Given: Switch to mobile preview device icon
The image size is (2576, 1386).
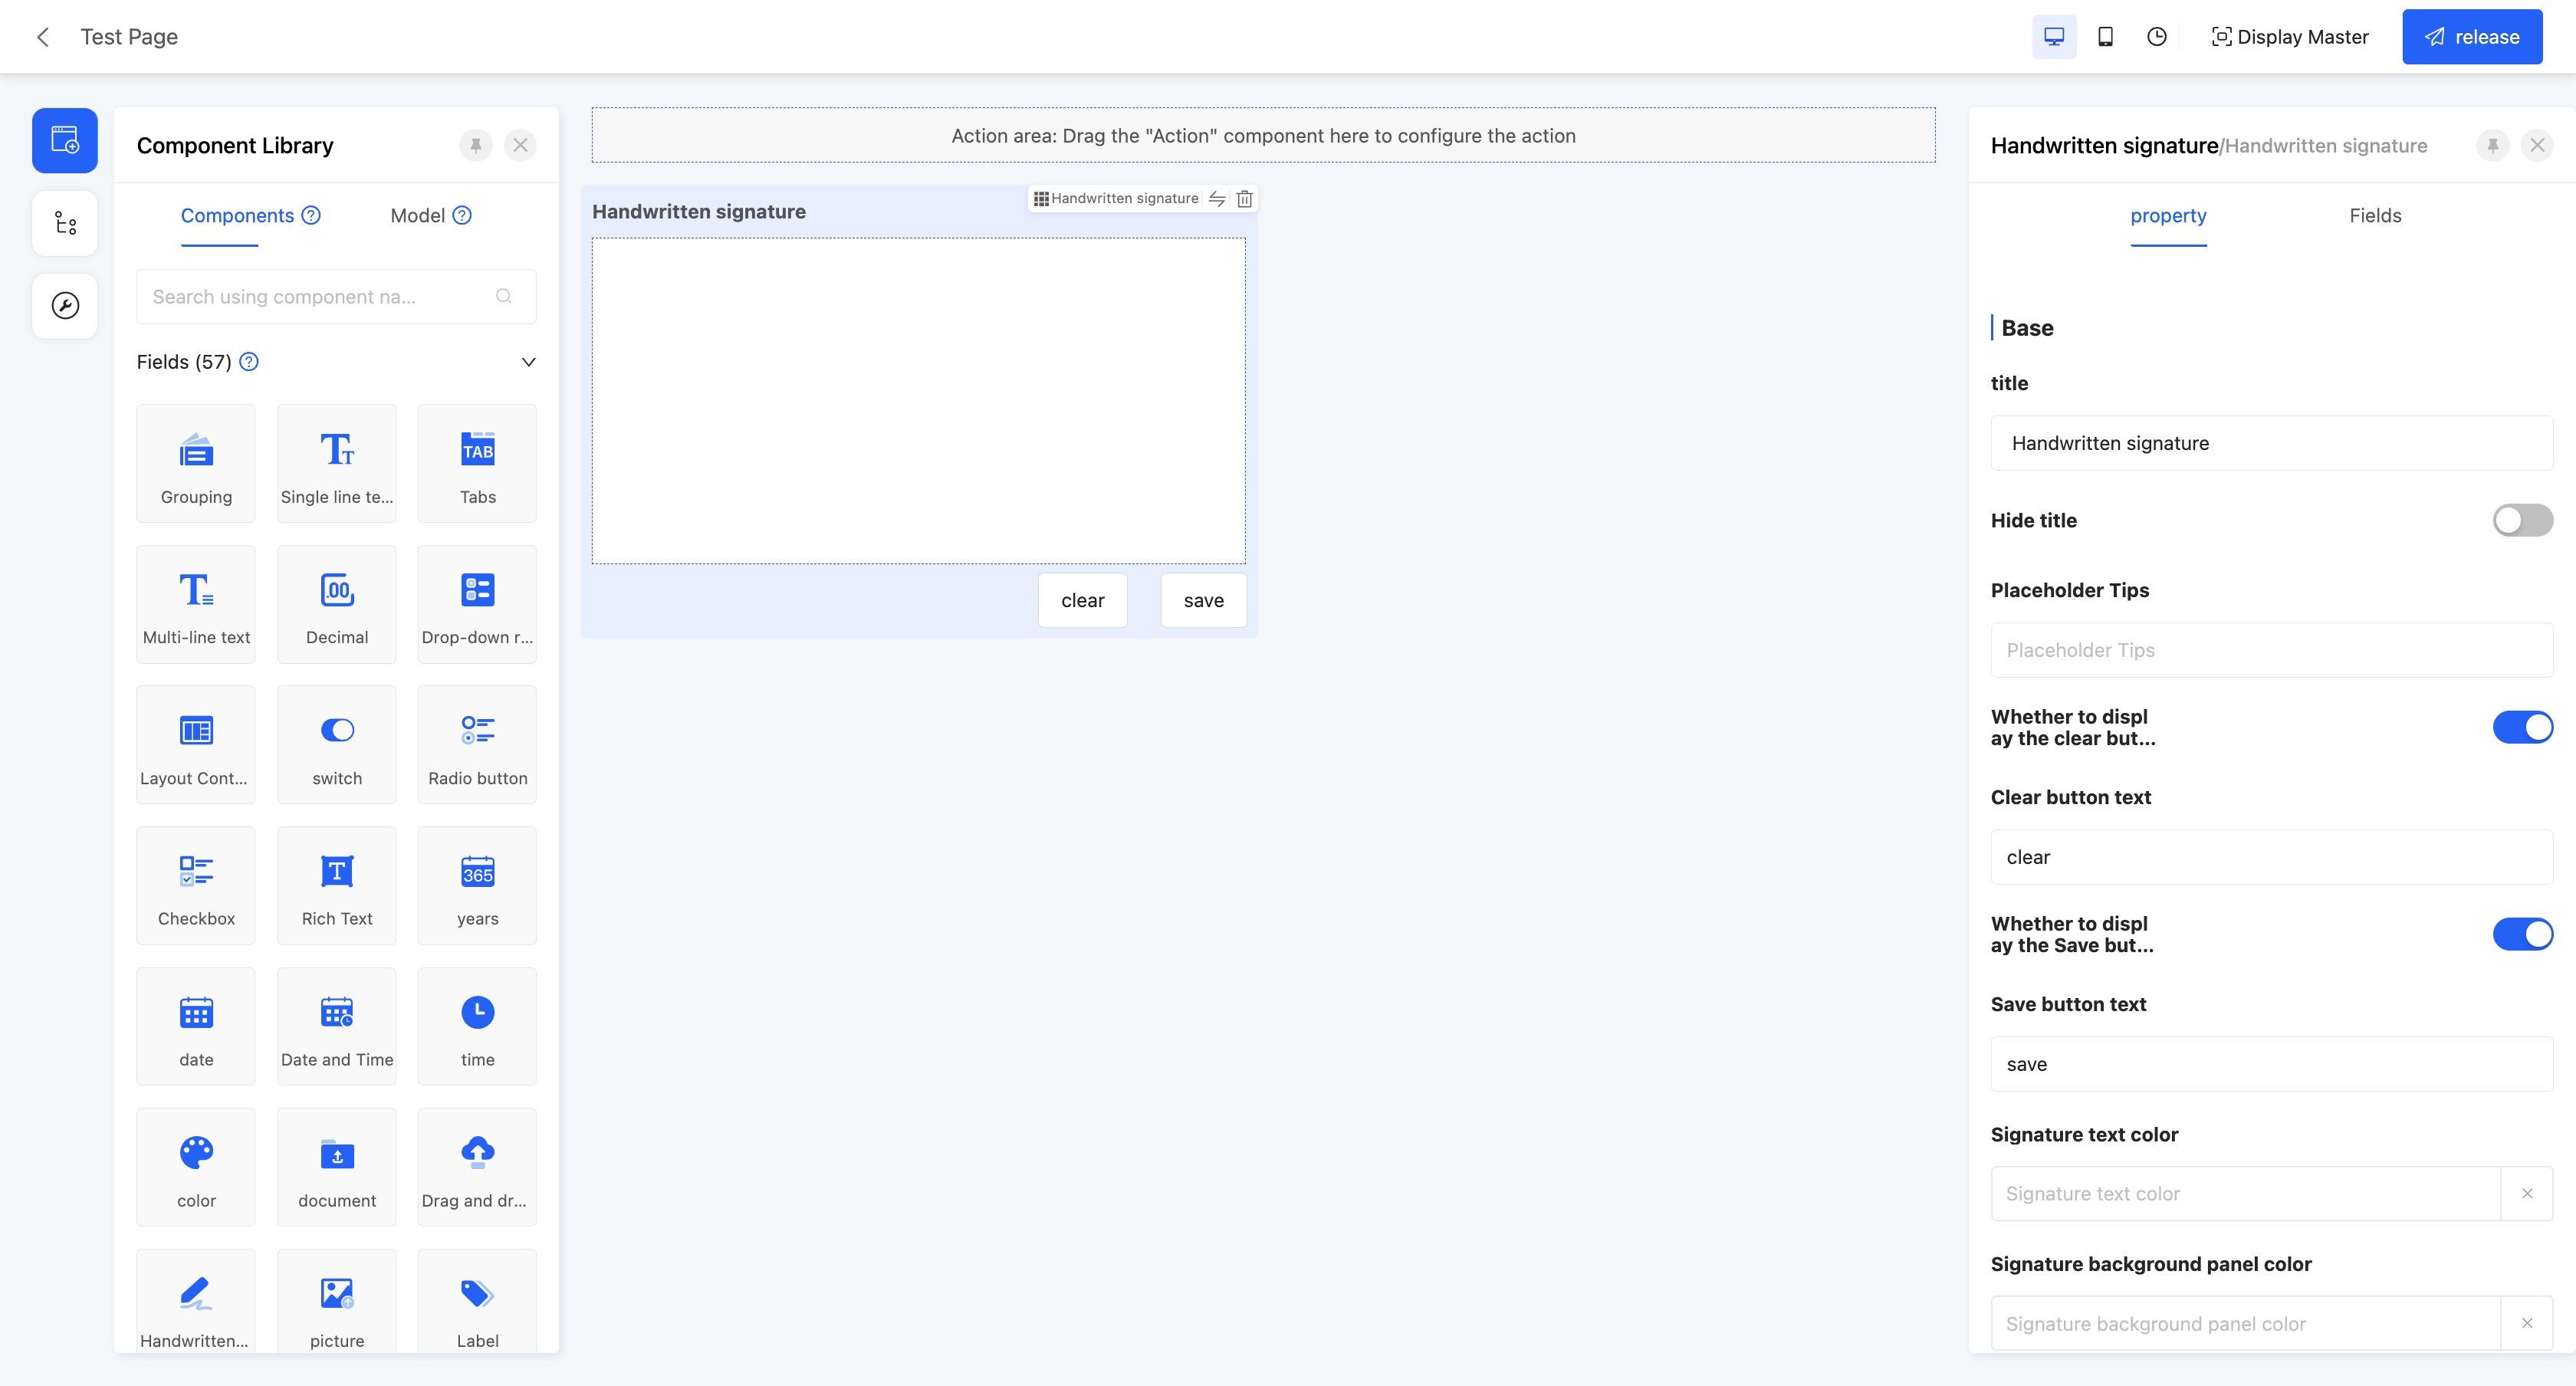Looking at the screenshot, I should 2105,37.
